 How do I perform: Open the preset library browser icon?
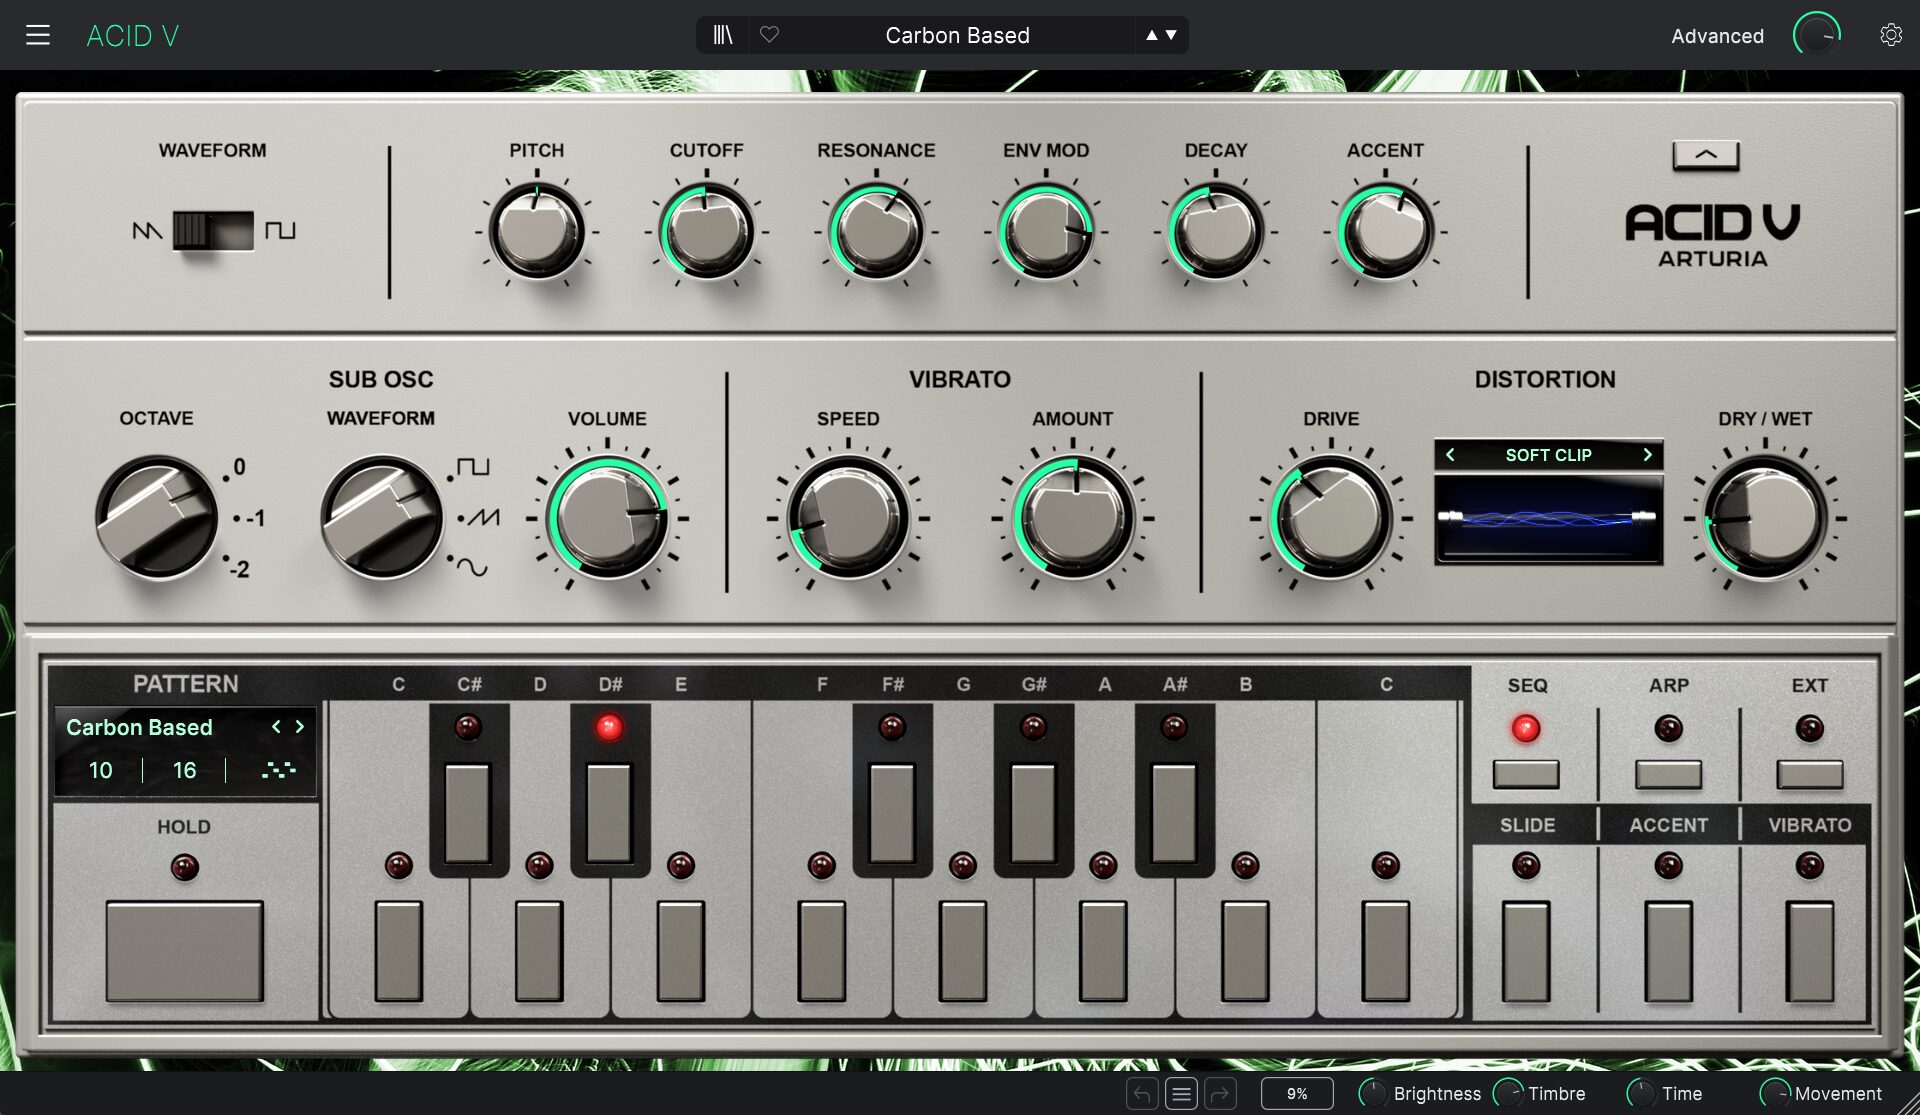pyautogui.click(x=723, y=35)
